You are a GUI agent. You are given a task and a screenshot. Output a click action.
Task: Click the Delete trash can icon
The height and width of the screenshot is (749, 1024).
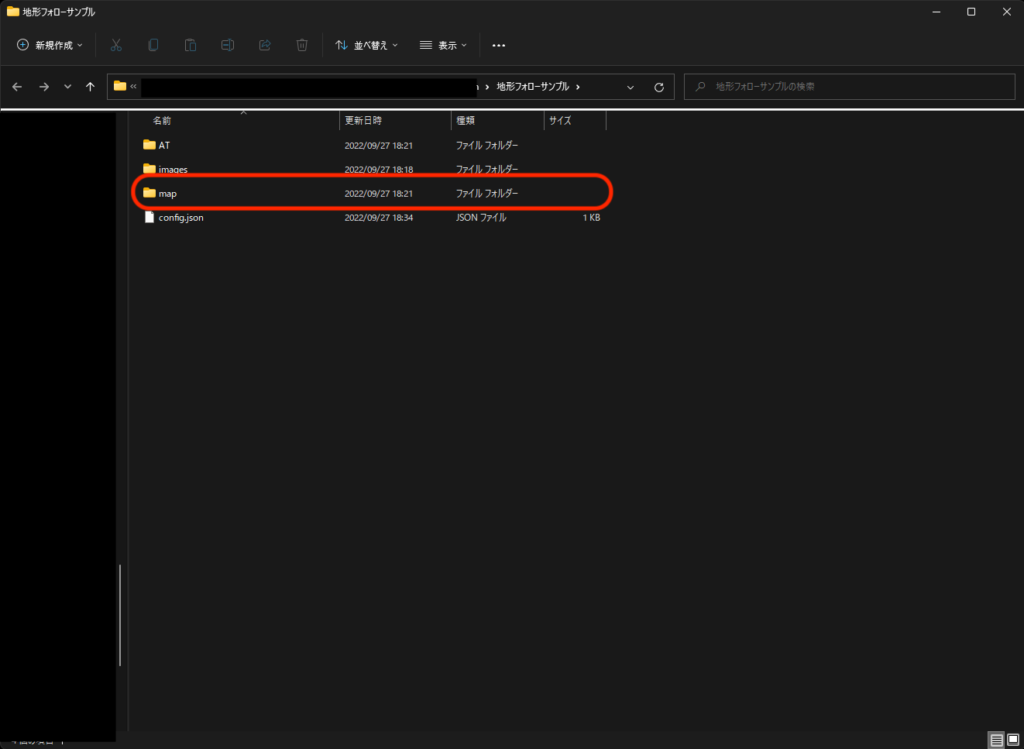[x=302, y=45]
